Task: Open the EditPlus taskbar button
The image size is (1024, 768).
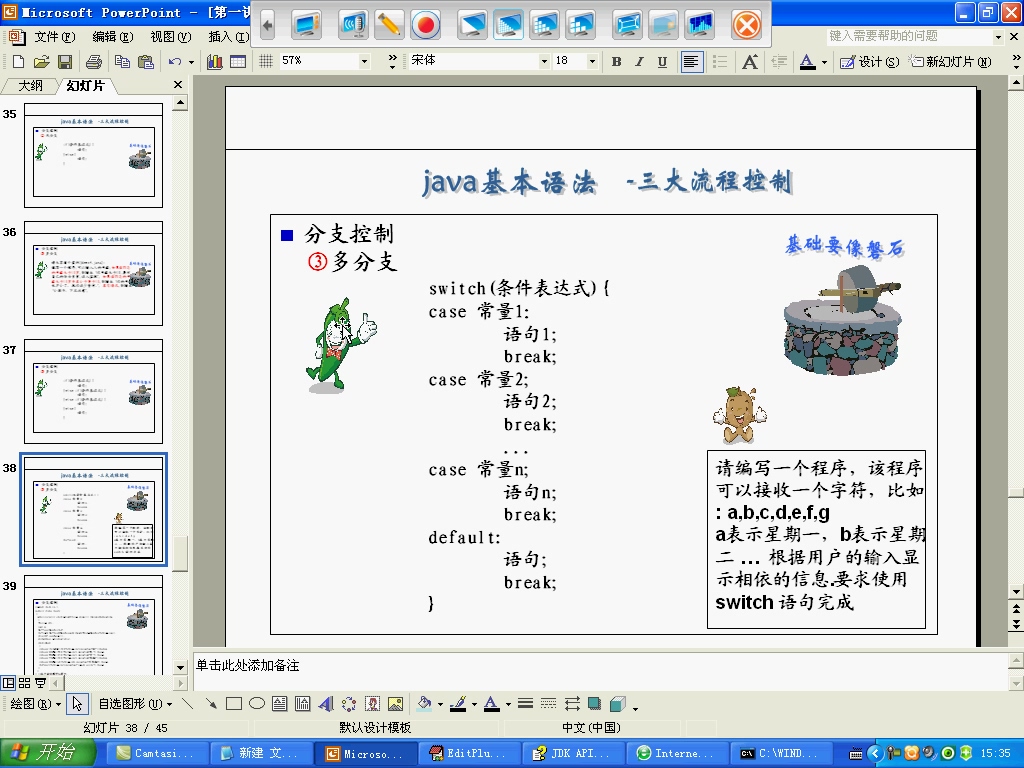Action: point(468,754)
